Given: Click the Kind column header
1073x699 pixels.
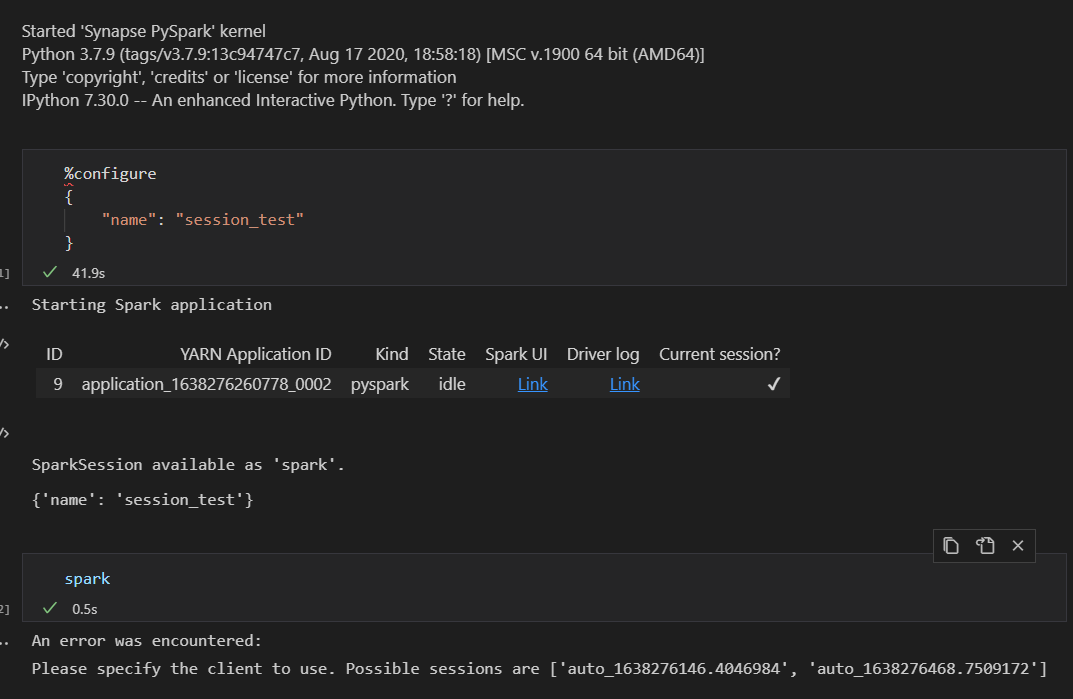Looking at the screenshot, I should (x=391, y=354).
